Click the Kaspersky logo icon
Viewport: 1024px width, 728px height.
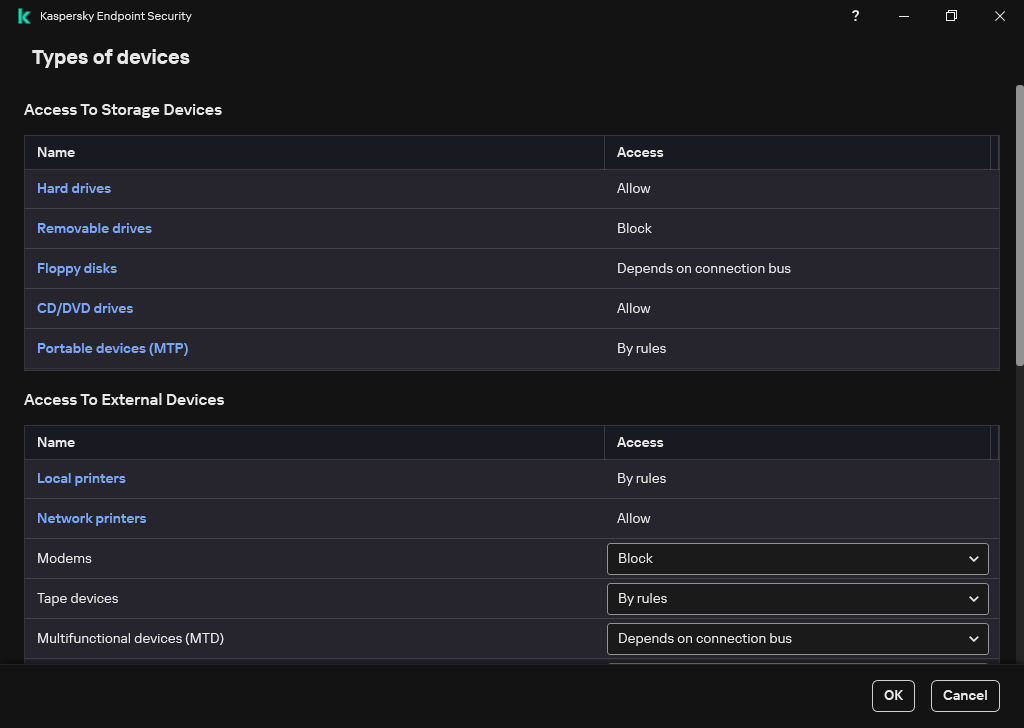[x=22, y=15]
